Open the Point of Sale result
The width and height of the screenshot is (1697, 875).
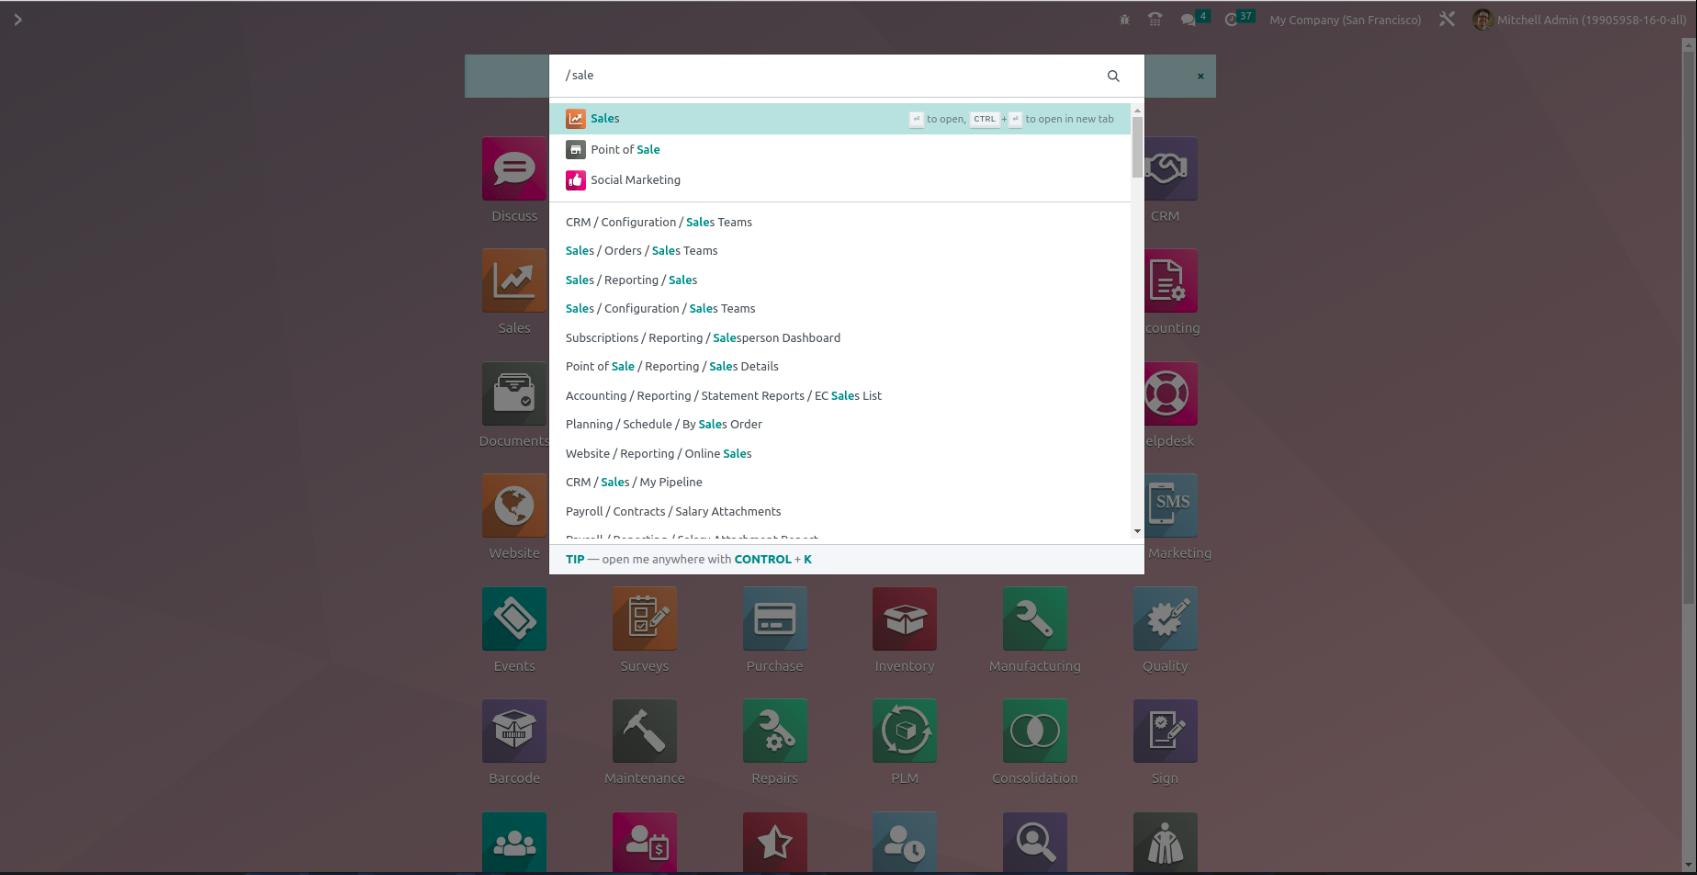tap(840, 150)
